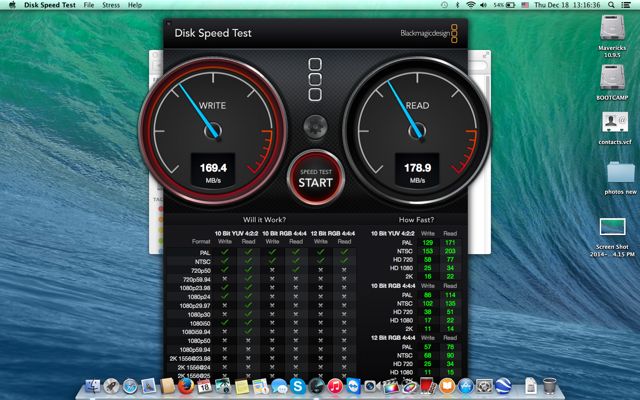Select the 1080p23.98 format row label
Screen dimensions: 640x400
[x=195, y=288]
